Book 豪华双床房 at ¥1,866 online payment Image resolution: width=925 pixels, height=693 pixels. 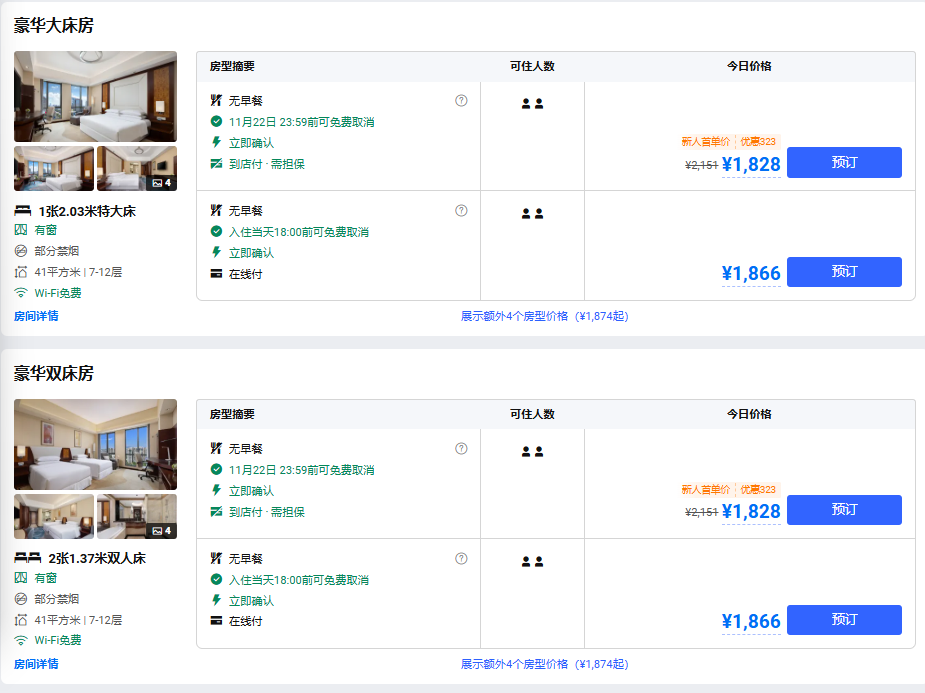coord(844,620)
